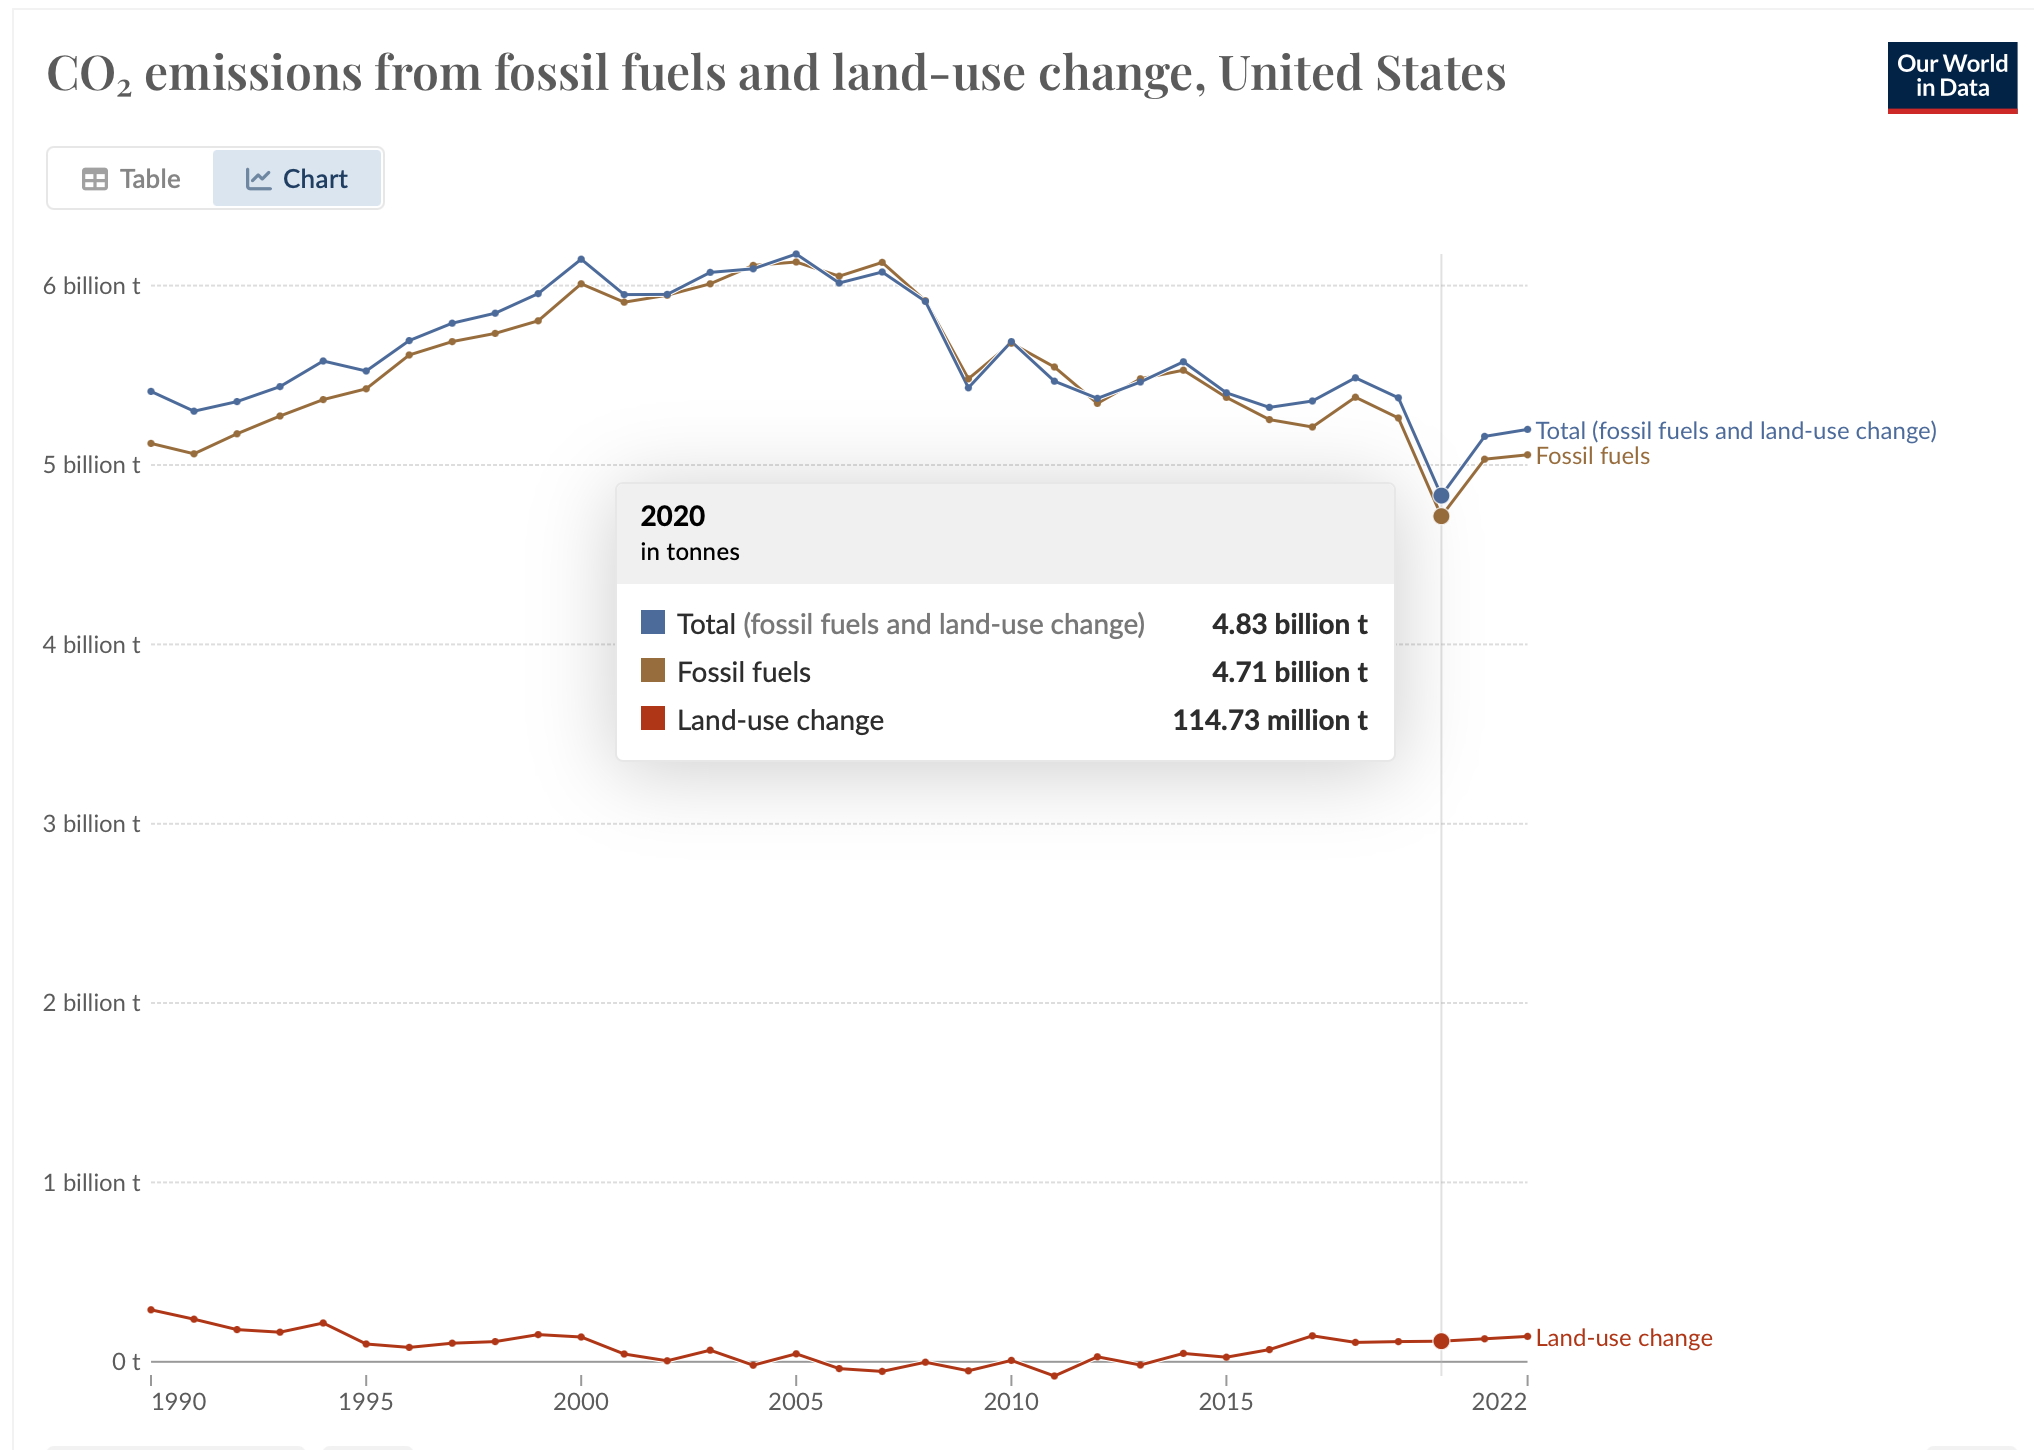Click the 2005 tick label on the x-axis
Screen dimensions: 2034x1450
coord(795,1401)
